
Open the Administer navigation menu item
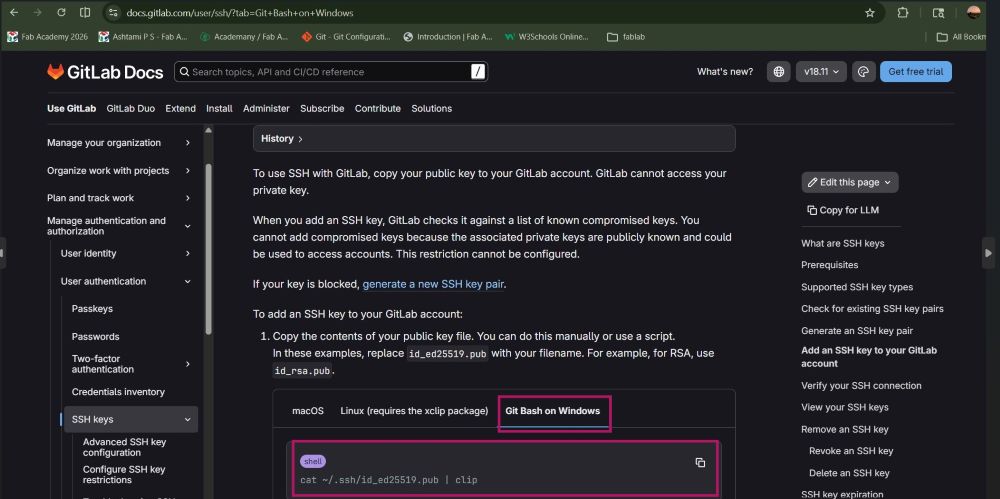click(x=266, y=108)
